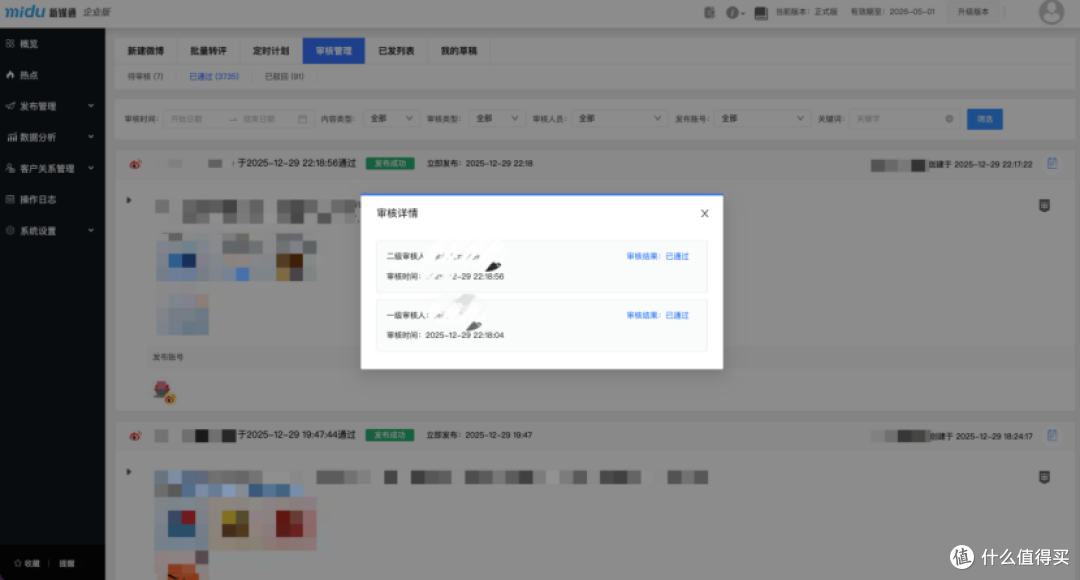
Task: Click 提醒 at the sidebar bottom
Action: click(66, 563)
